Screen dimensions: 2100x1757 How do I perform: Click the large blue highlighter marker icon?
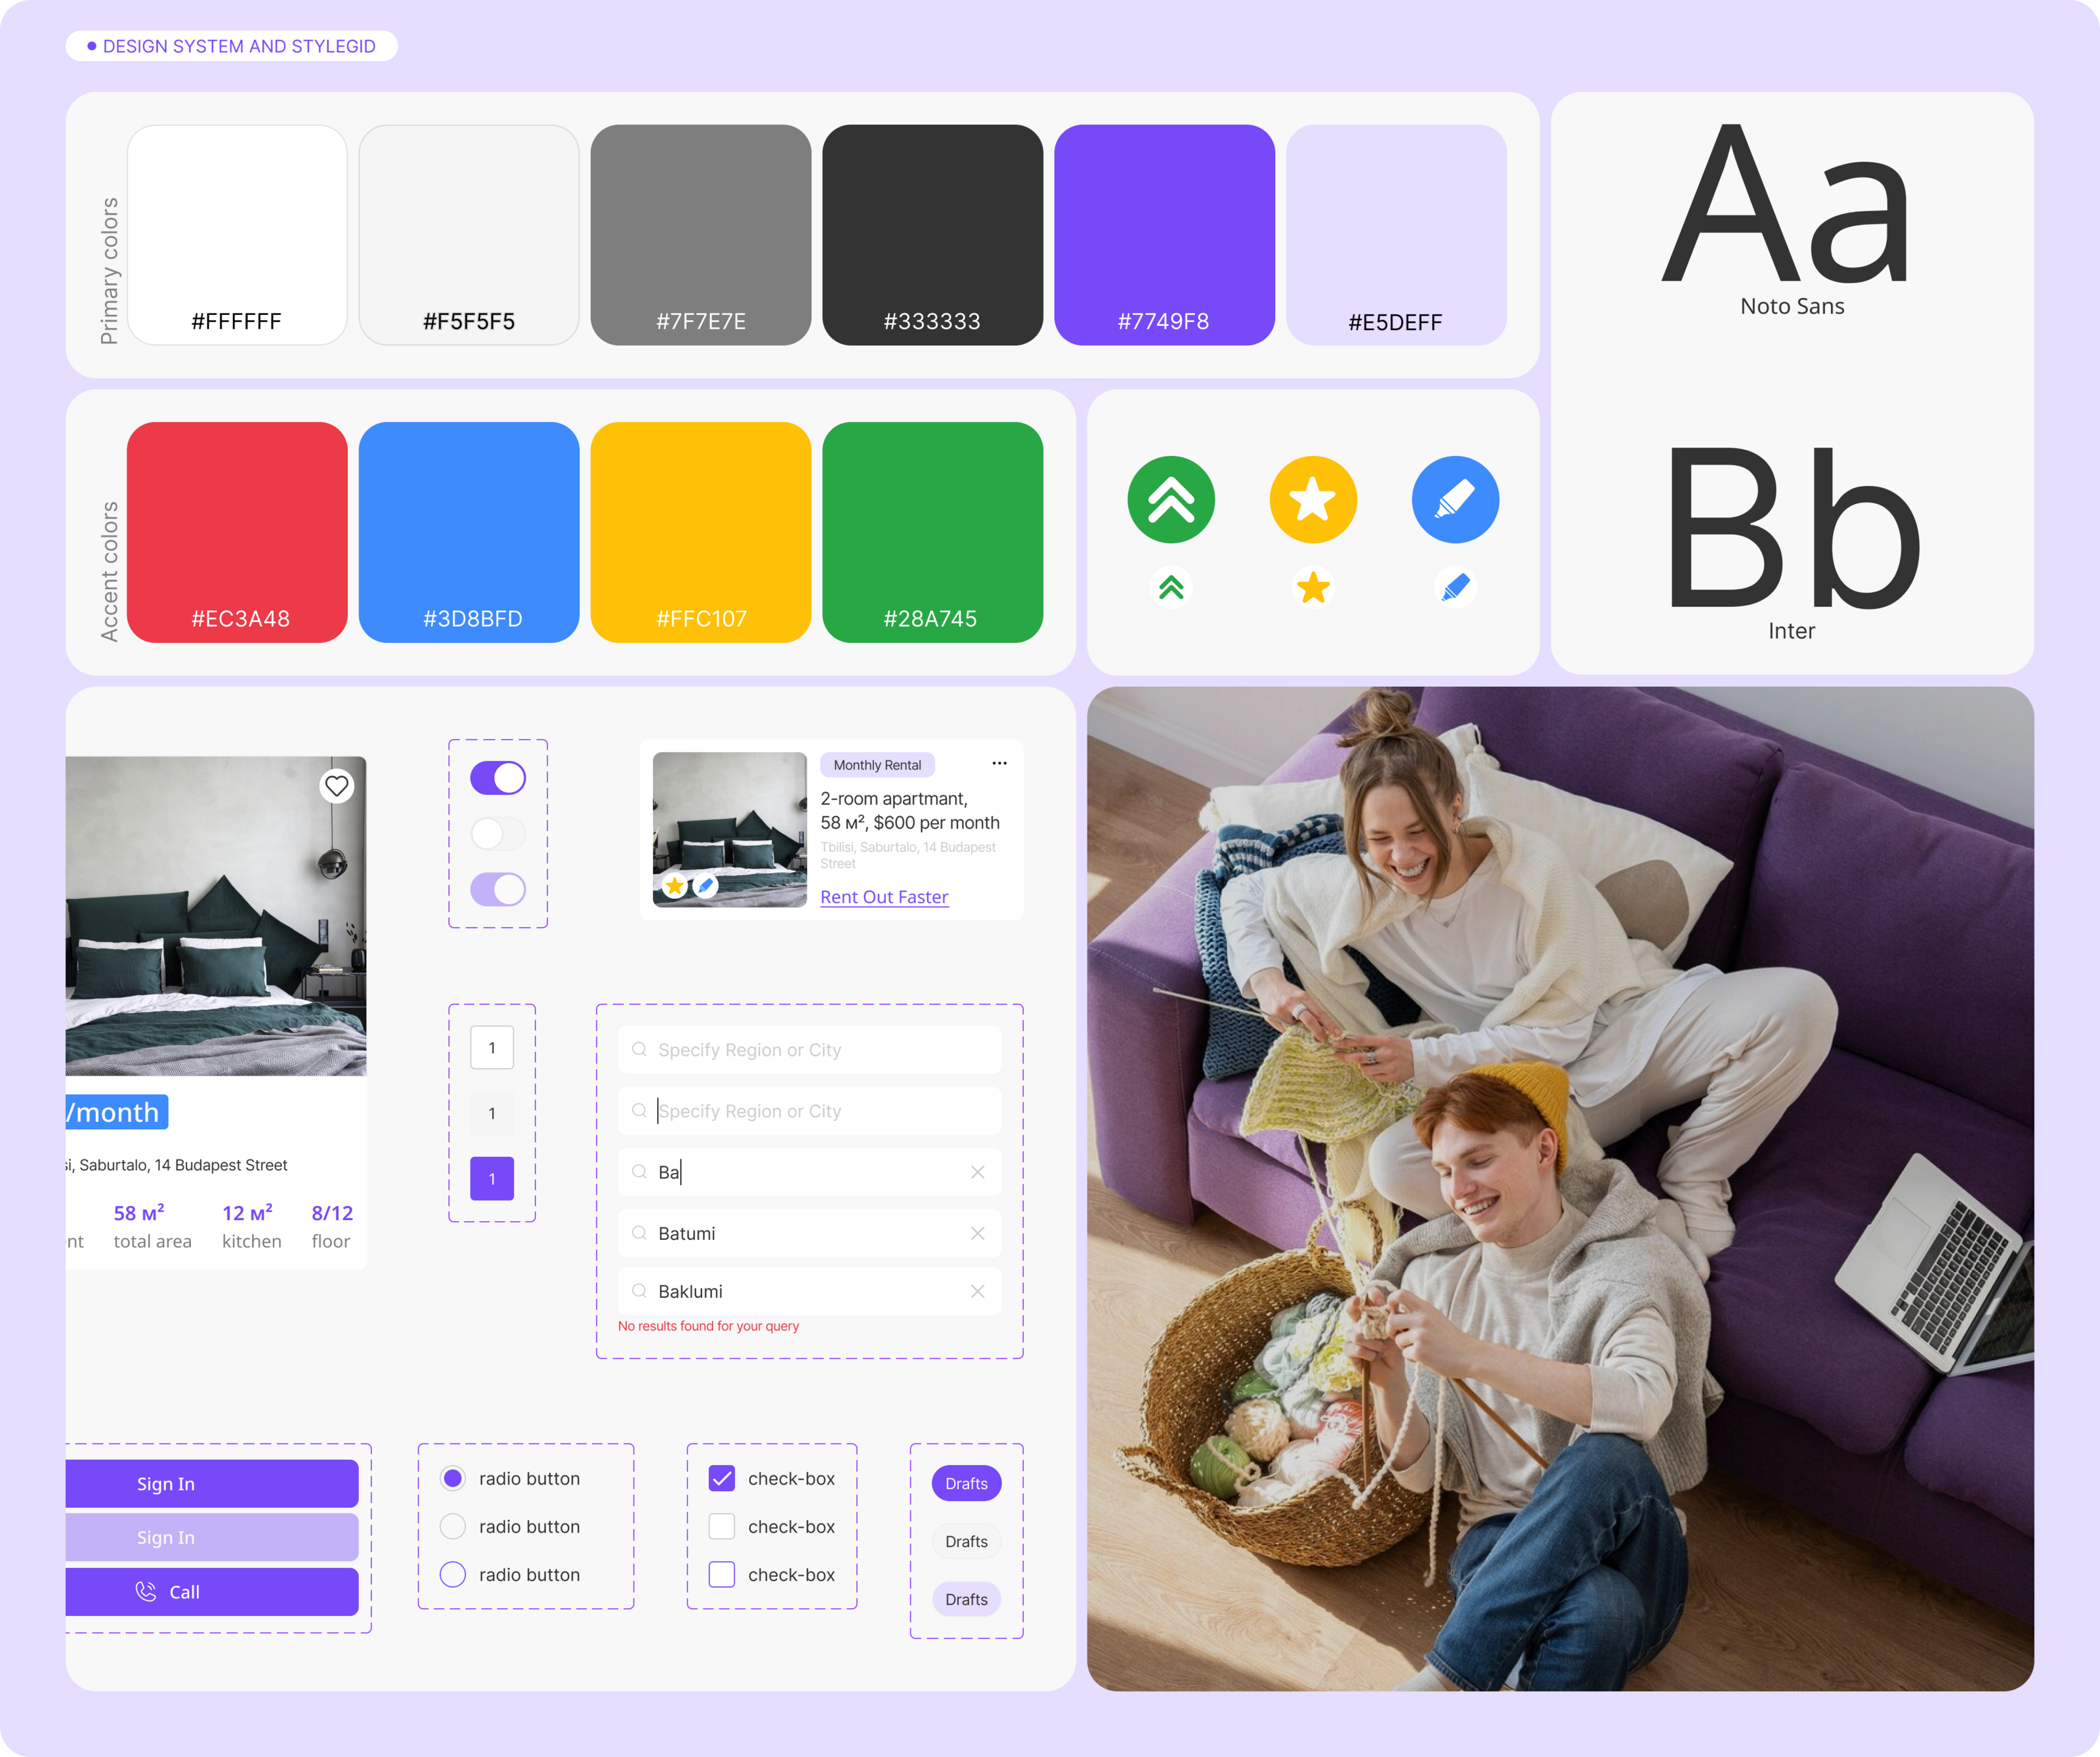[1455, 500]
